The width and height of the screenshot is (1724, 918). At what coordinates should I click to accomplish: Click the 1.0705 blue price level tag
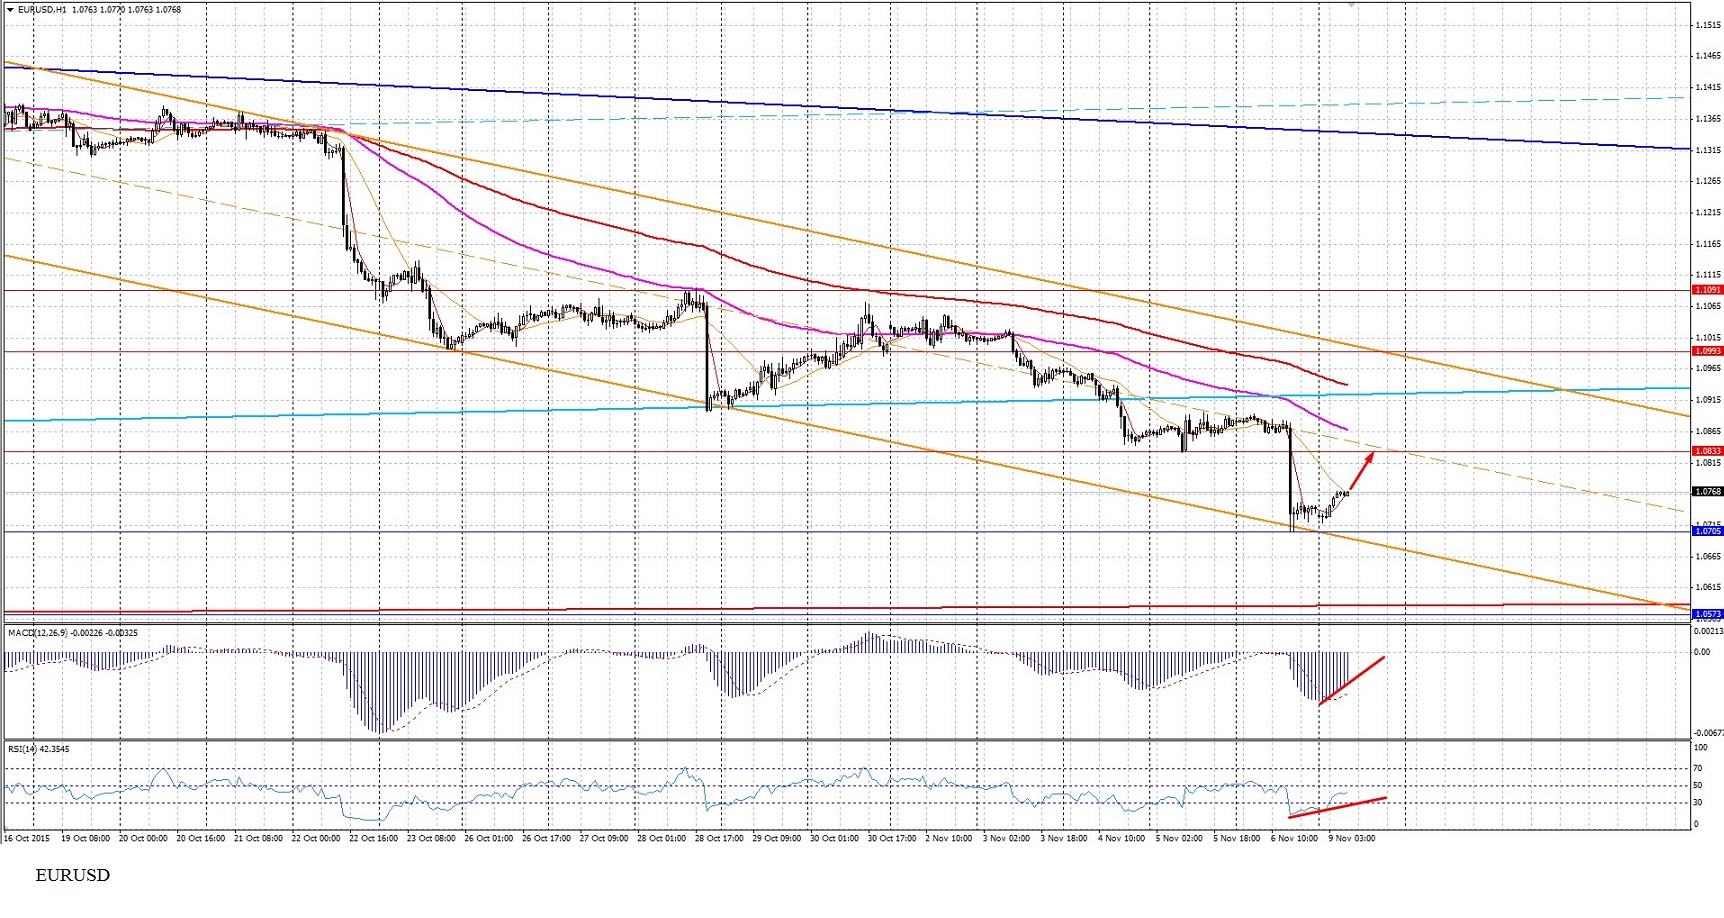pos(1707,531)
